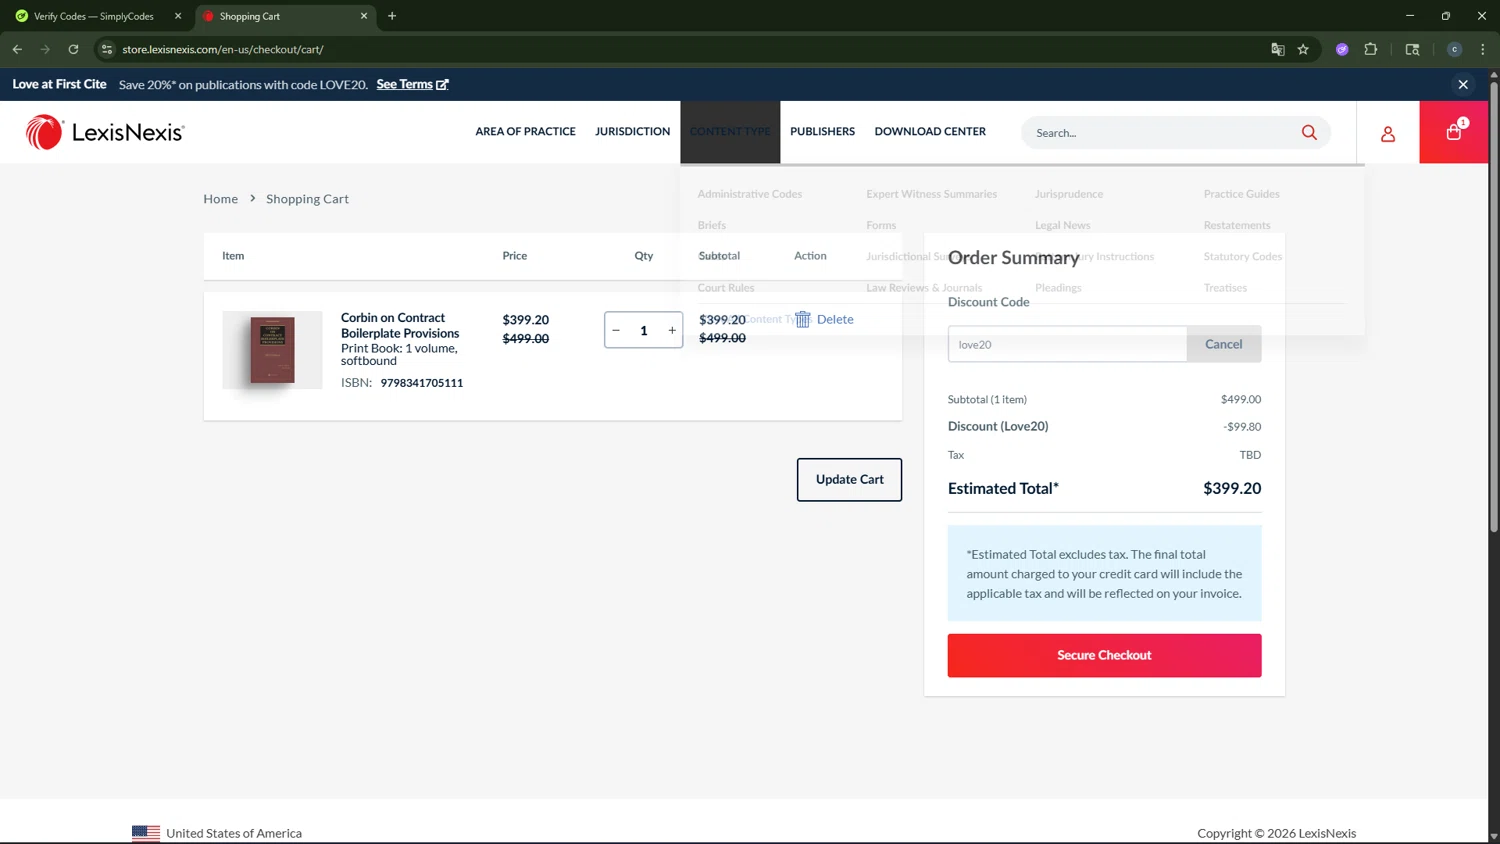Click the Discount (Love20) label
1500x844 pixels.
998,426
